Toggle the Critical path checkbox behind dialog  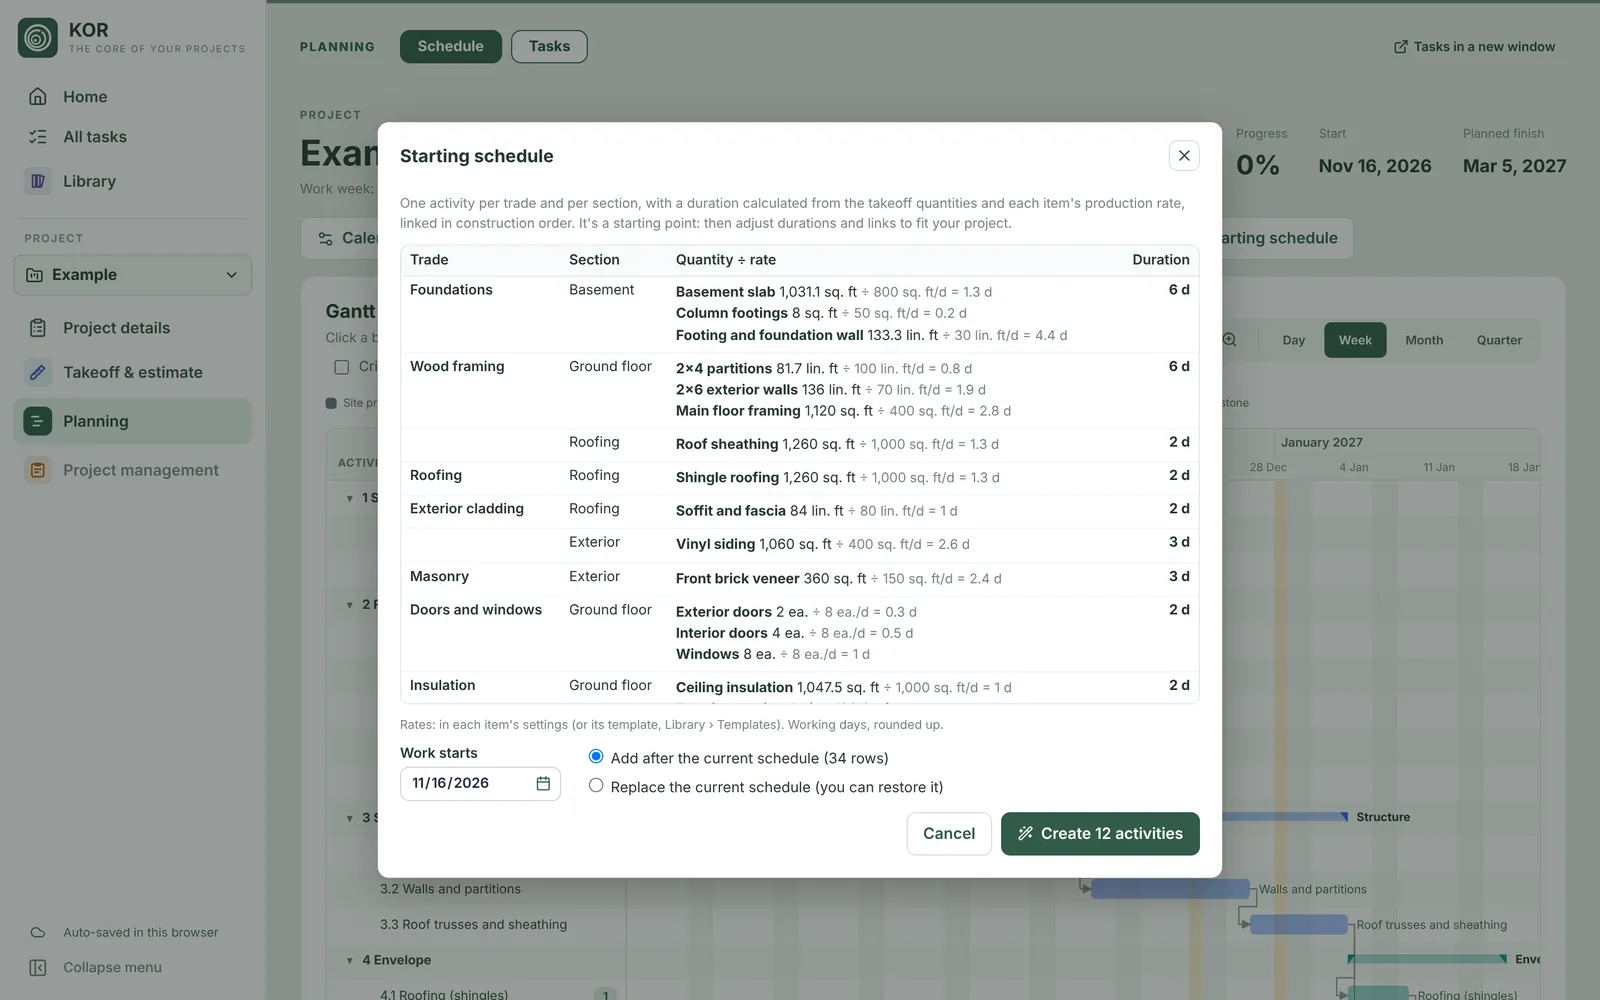click(342, 367)
